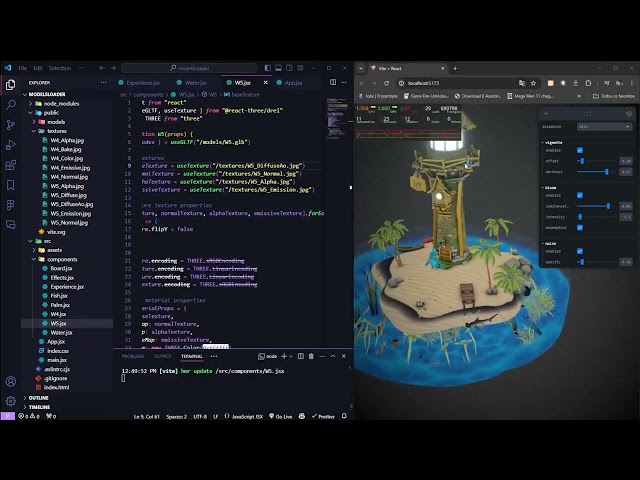Click the translate page icon in address bar
This screenshot has width=640, height=480.
(x=522, y=83)
